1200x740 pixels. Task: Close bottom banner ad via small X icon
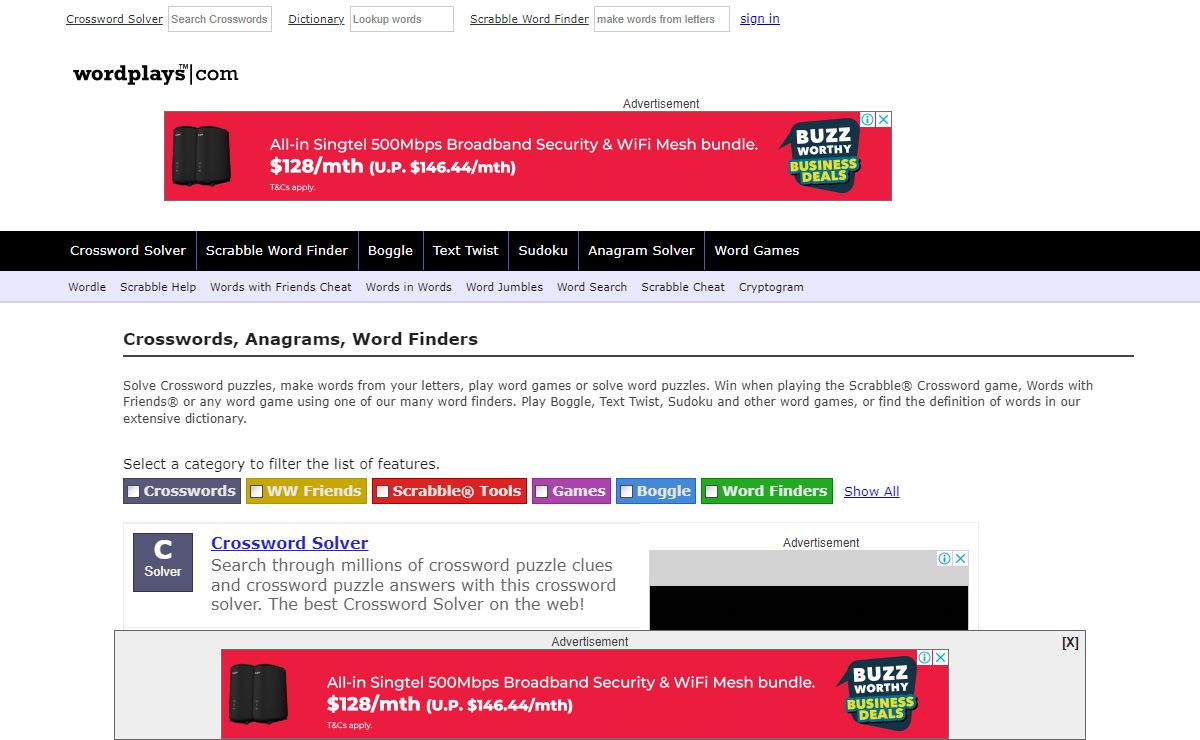pyautogui.click(x=941, y=657)
